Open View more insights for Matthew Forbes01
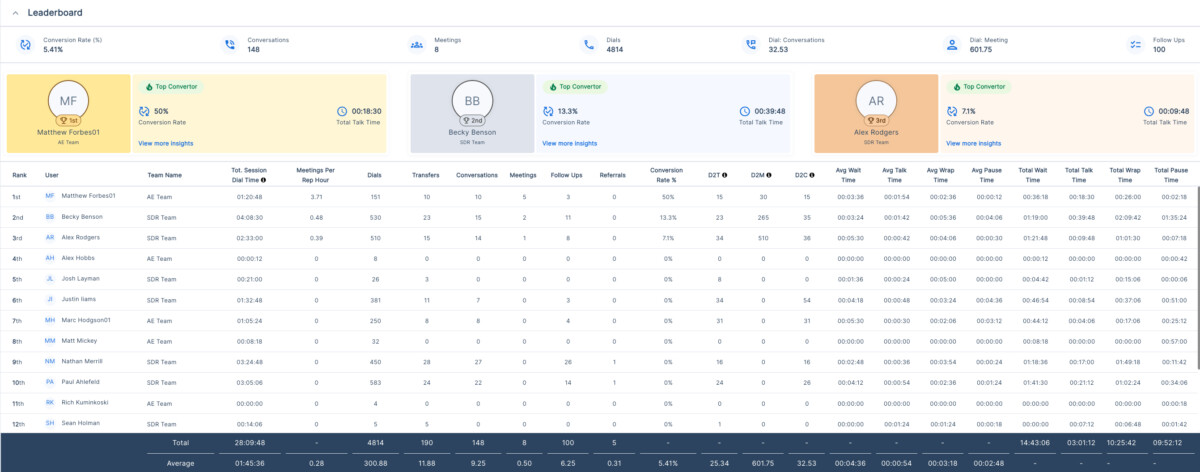The image size is (1200, 472). coord(166,144)
